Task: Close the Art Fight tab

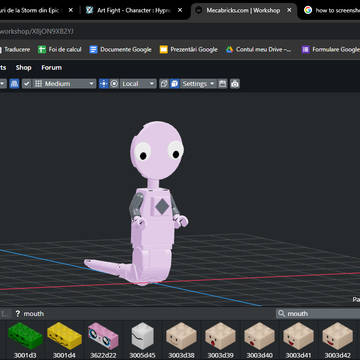Action: click(x=180, y=10)
